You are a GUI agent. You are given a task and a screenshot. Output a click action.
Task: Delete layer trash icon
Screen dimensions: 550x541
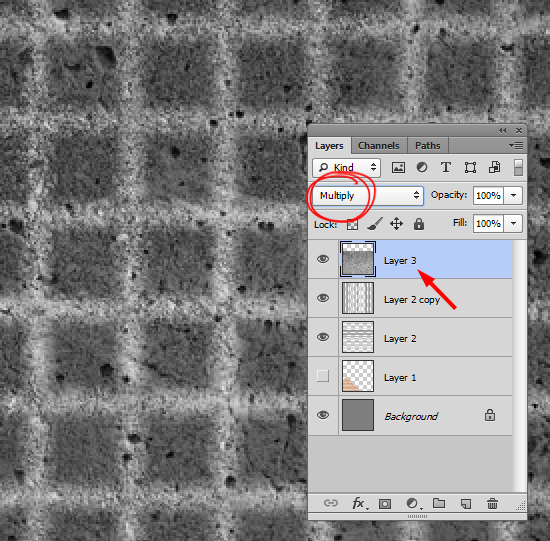coord(492,503)
